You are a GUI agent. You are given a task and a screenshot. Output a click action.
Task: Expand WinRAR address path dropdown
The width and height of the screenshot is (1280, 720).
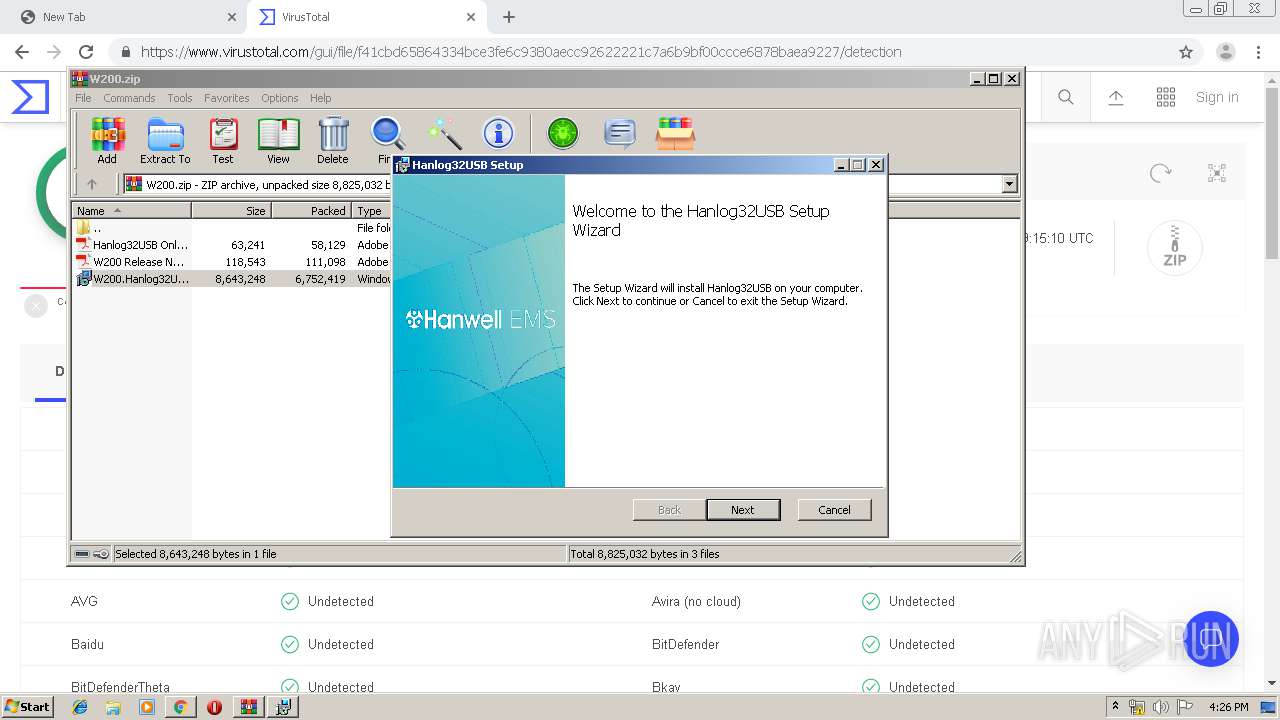pyautogui.click(x=1009, y=184)
